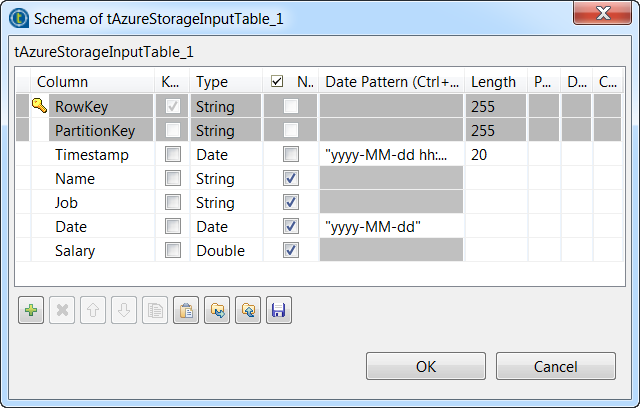Image resolution: width=640 pixels, height=408 pixels.
Task: Open Type cell showing Double
Action: tap(226, 251)
